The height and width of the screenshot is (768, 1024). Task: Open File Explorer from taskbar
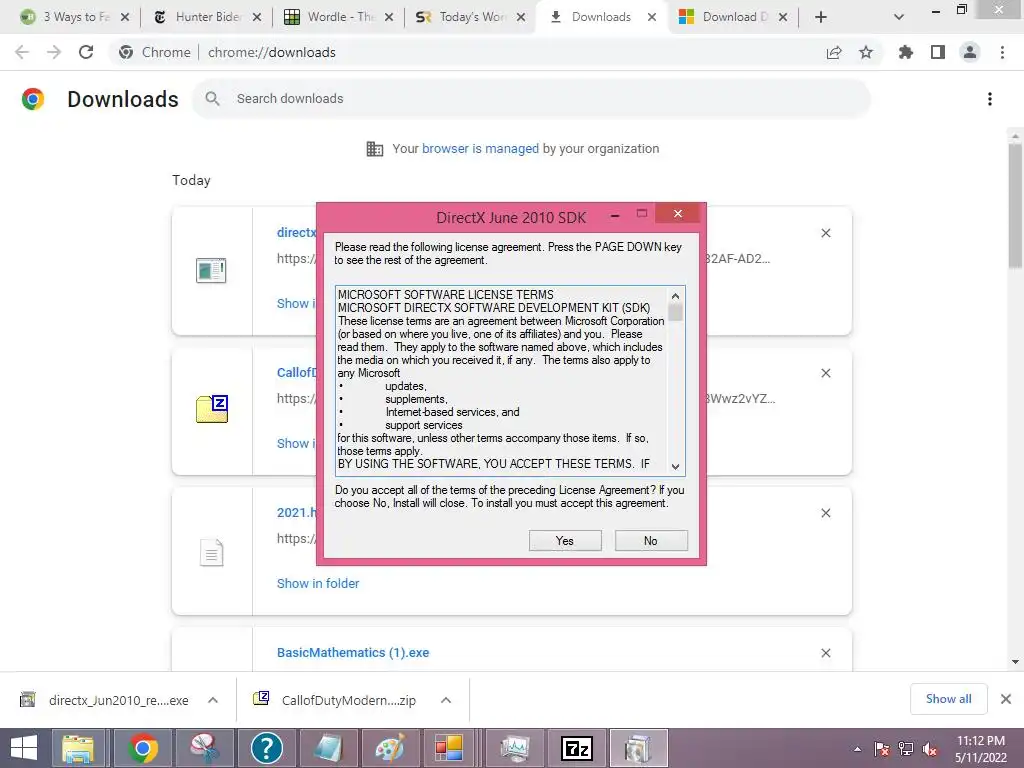78,748
